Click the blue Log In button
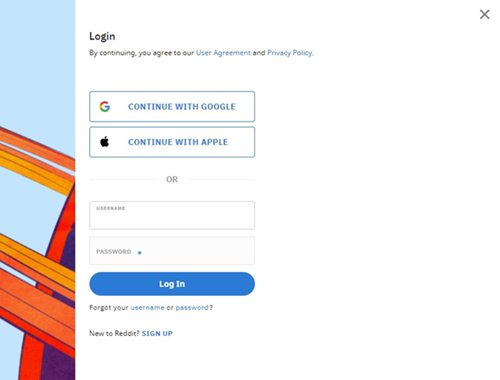Image resolution: width=500 pixels, height=380 pixels. [172, 284]
